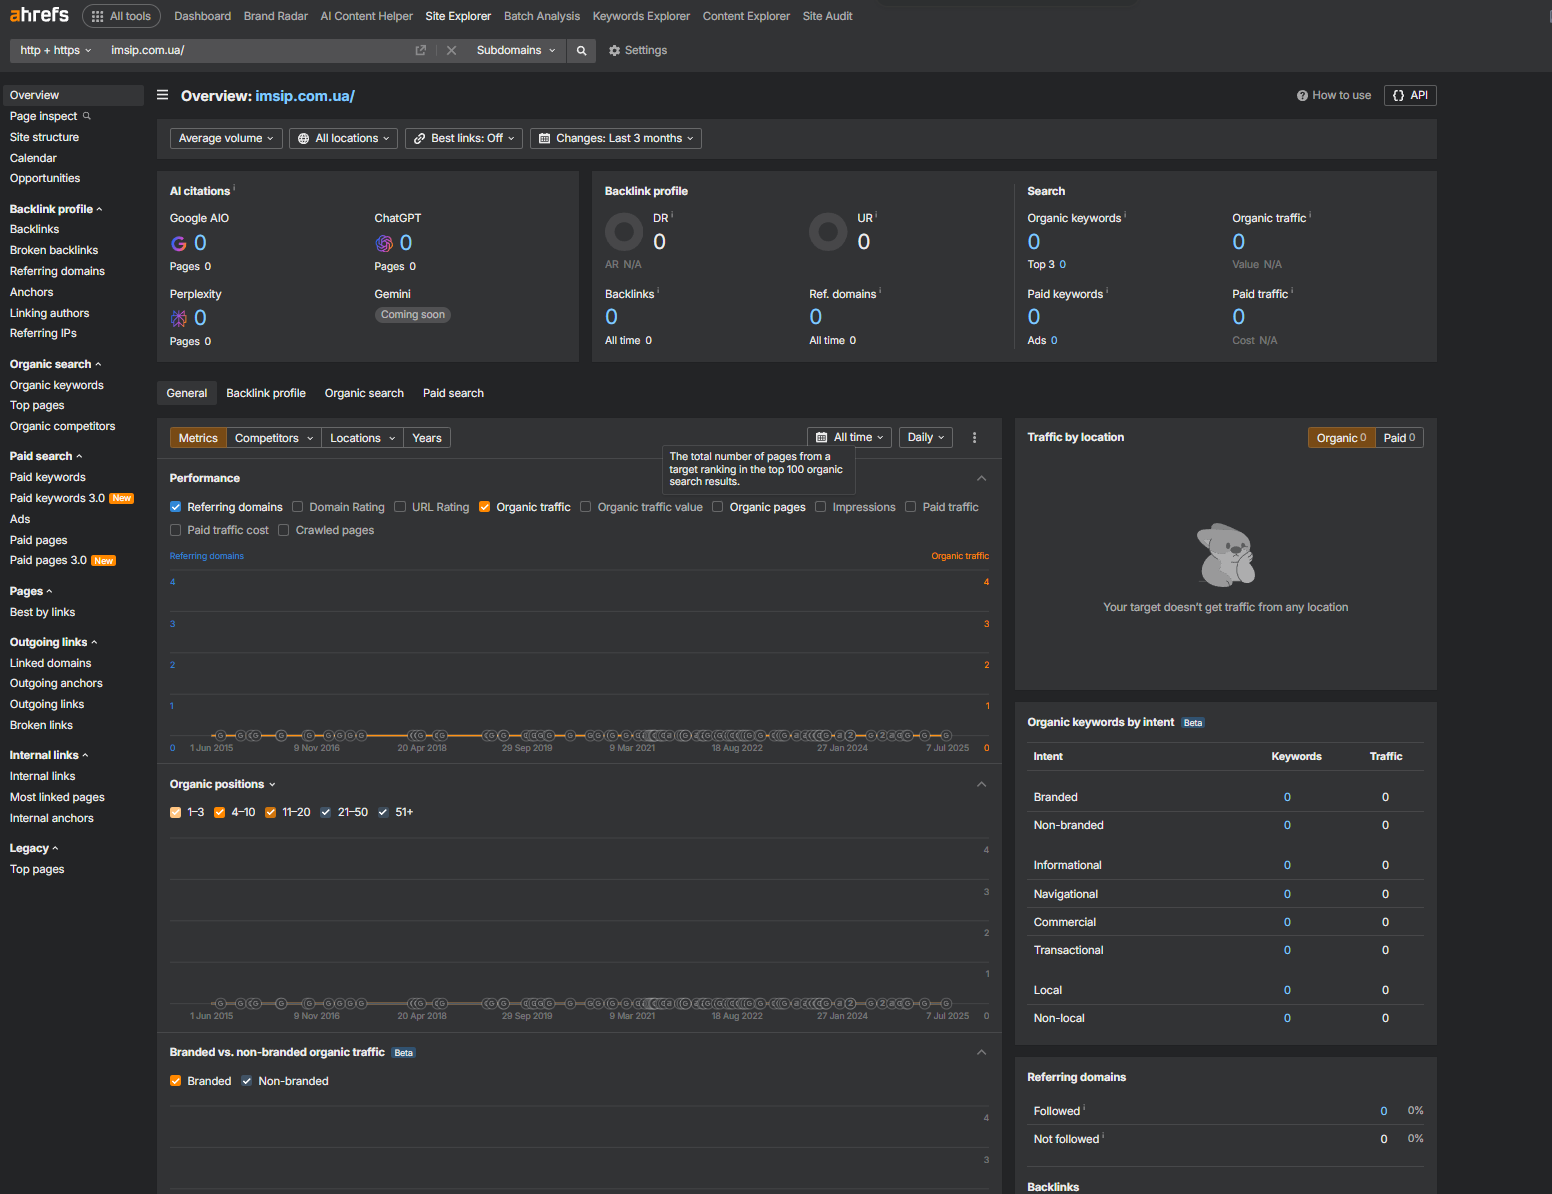Image resolution: width=1552 pixels, height=1194 pixels.
Task: Open chart options three-dot menu
Action: pyautogui.click(x=975, y=438)
